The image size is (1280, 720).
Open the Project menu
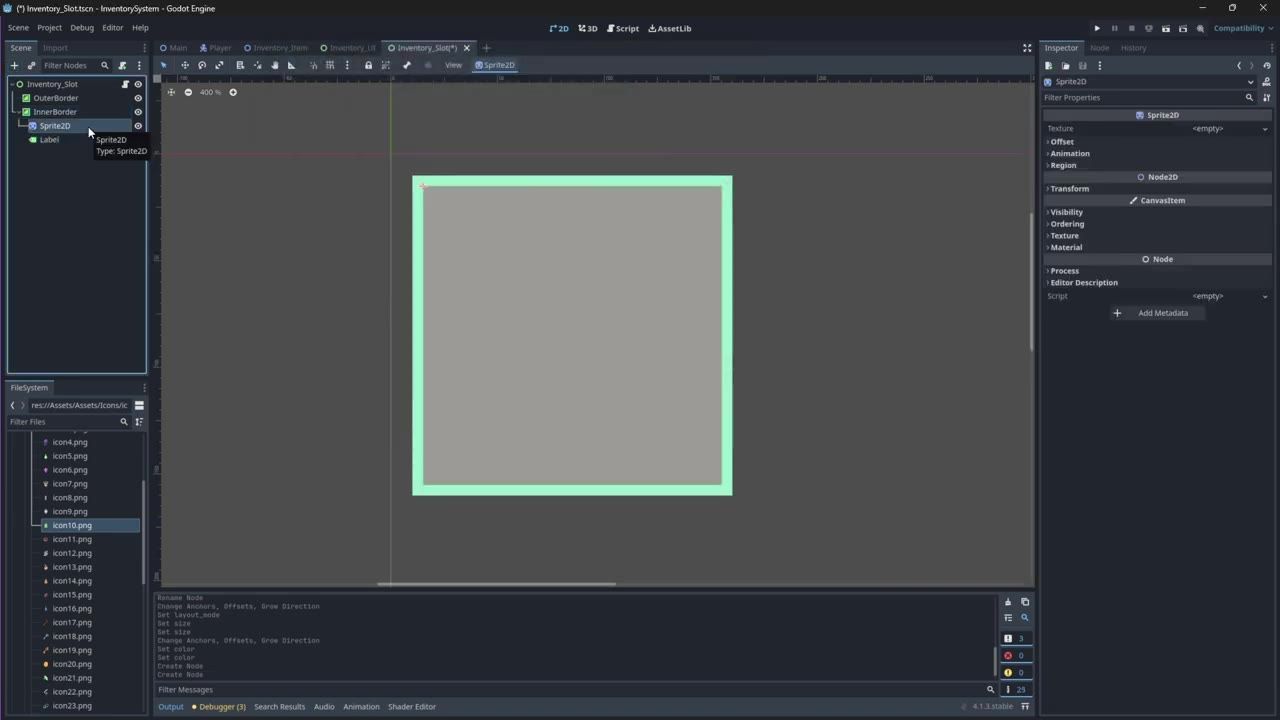49,28
